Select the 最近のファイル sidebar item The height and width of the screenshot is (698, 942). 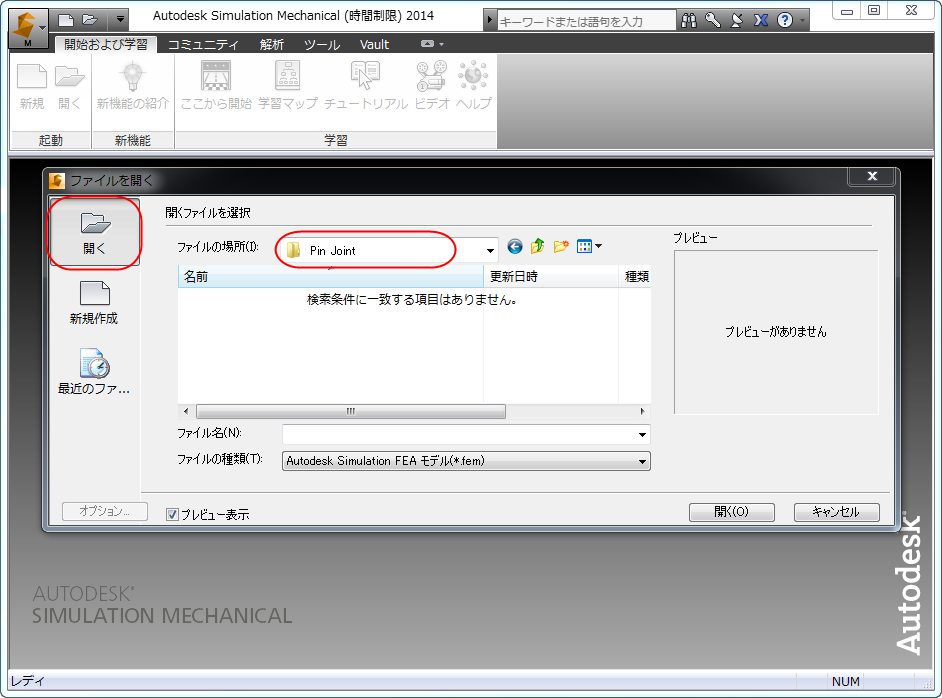click(x=94, y=372)
